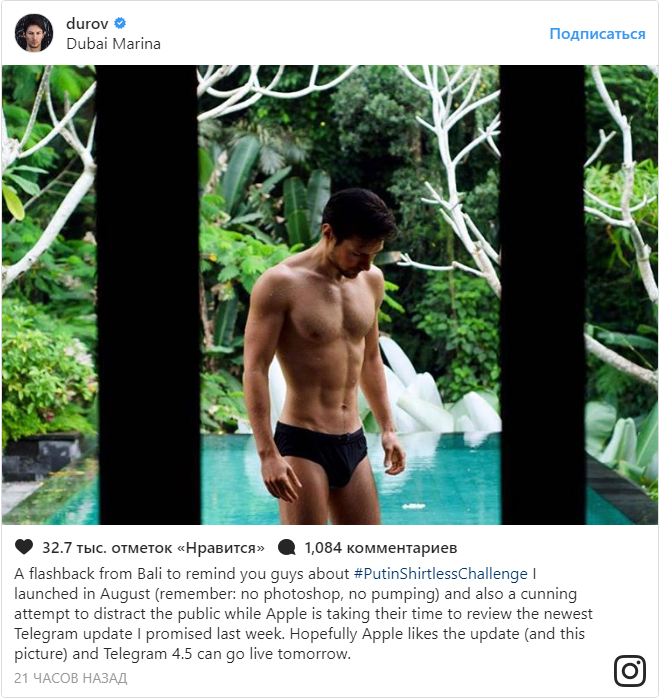Screen dimensions: 659x699
Task: Click the 21 ЧАСОВ НАЗАД timestamp
Action: pyautogui.click(x=71, y=679)
